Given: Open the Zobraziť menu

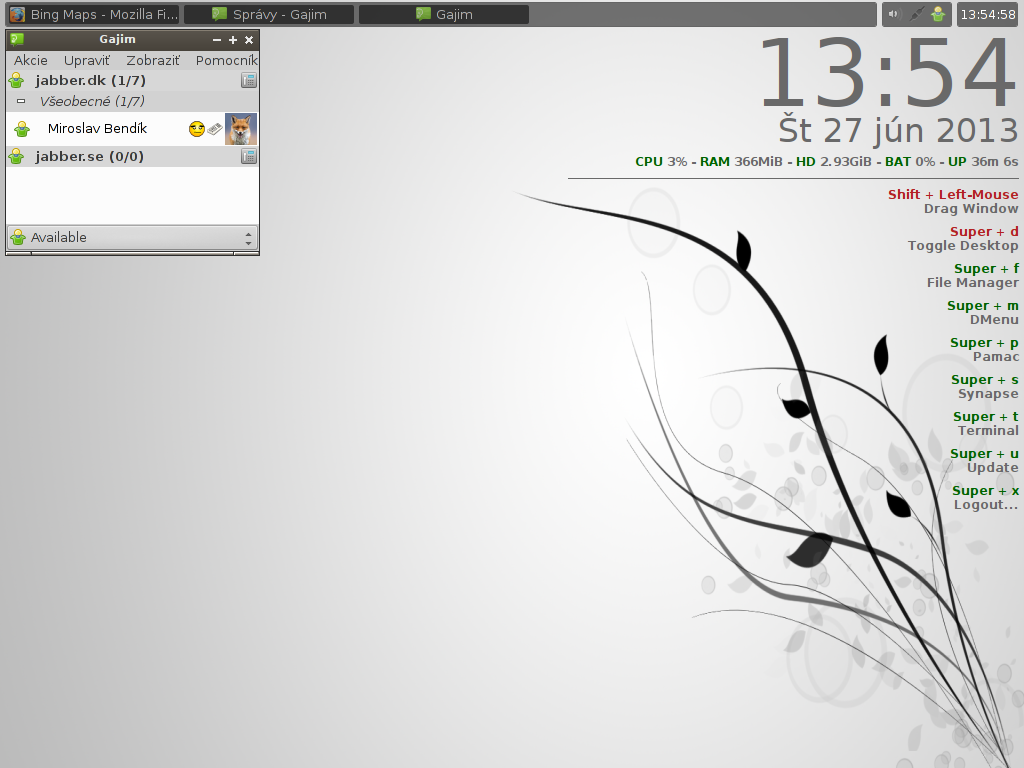Looking at the screenshot, I should (x=153, y=60).
